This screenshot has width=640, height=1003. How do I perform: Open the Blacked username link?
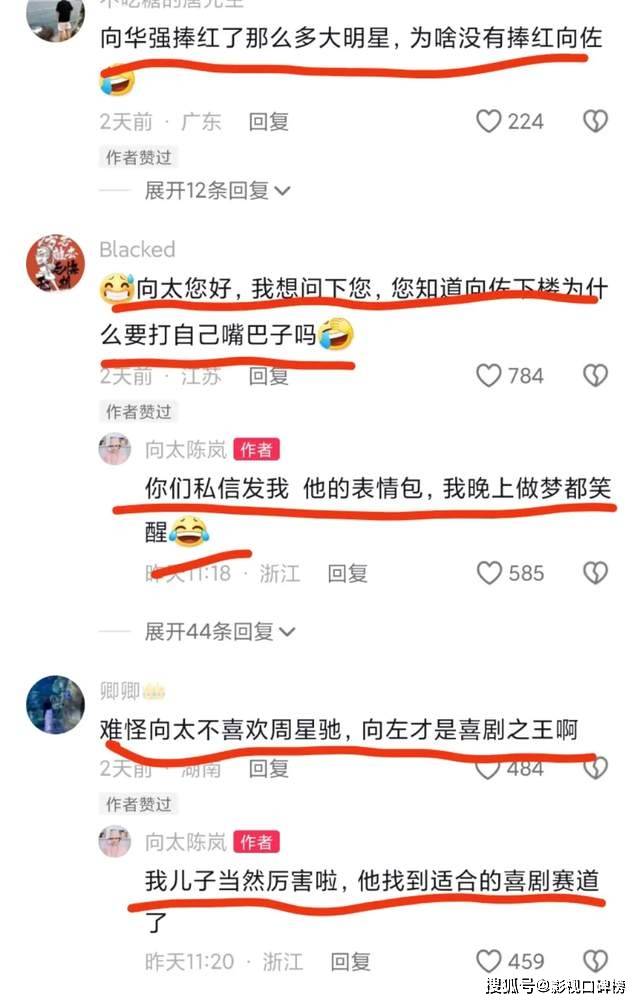137,249
